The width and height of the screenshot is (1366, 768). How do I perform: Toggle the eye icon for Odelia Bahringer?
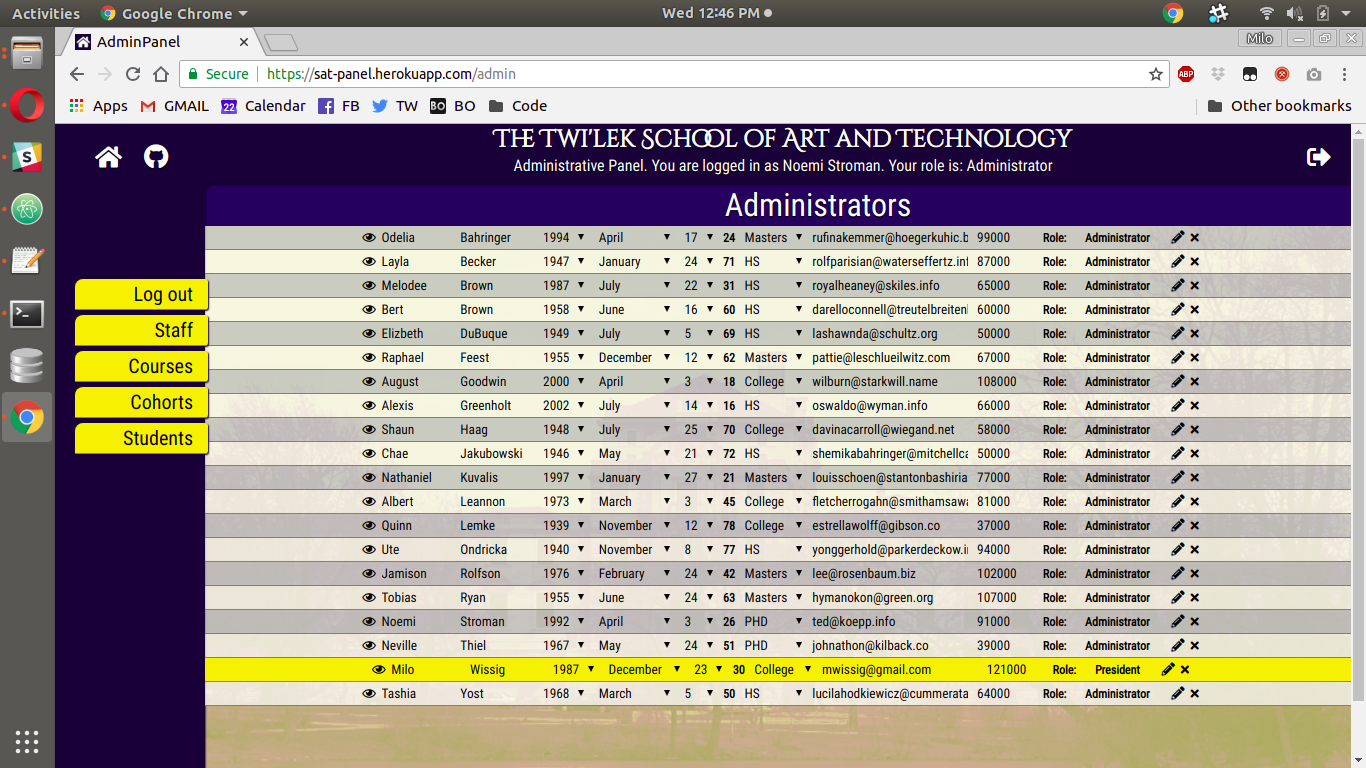[x=369, y=238]
